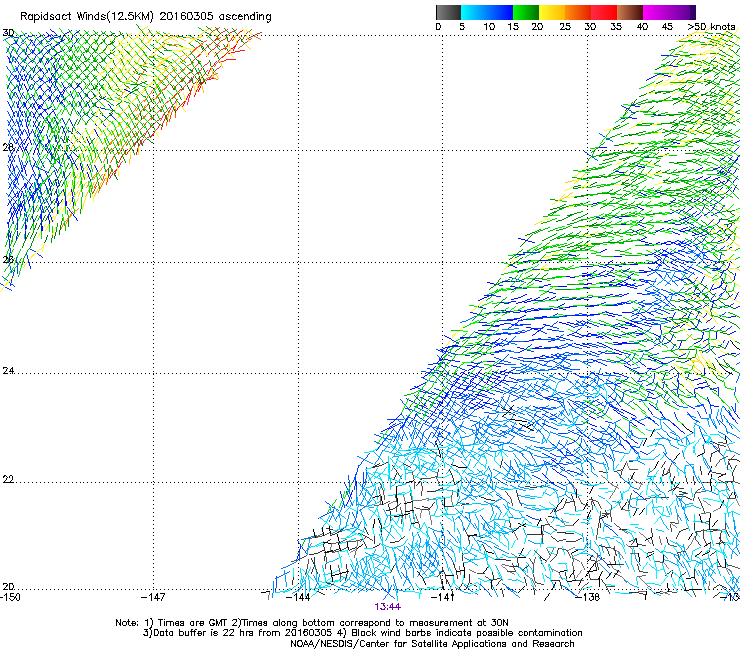This screenshot has height=650, width=740.
Task: Click the legend label 35
Action: pos(616,27)
